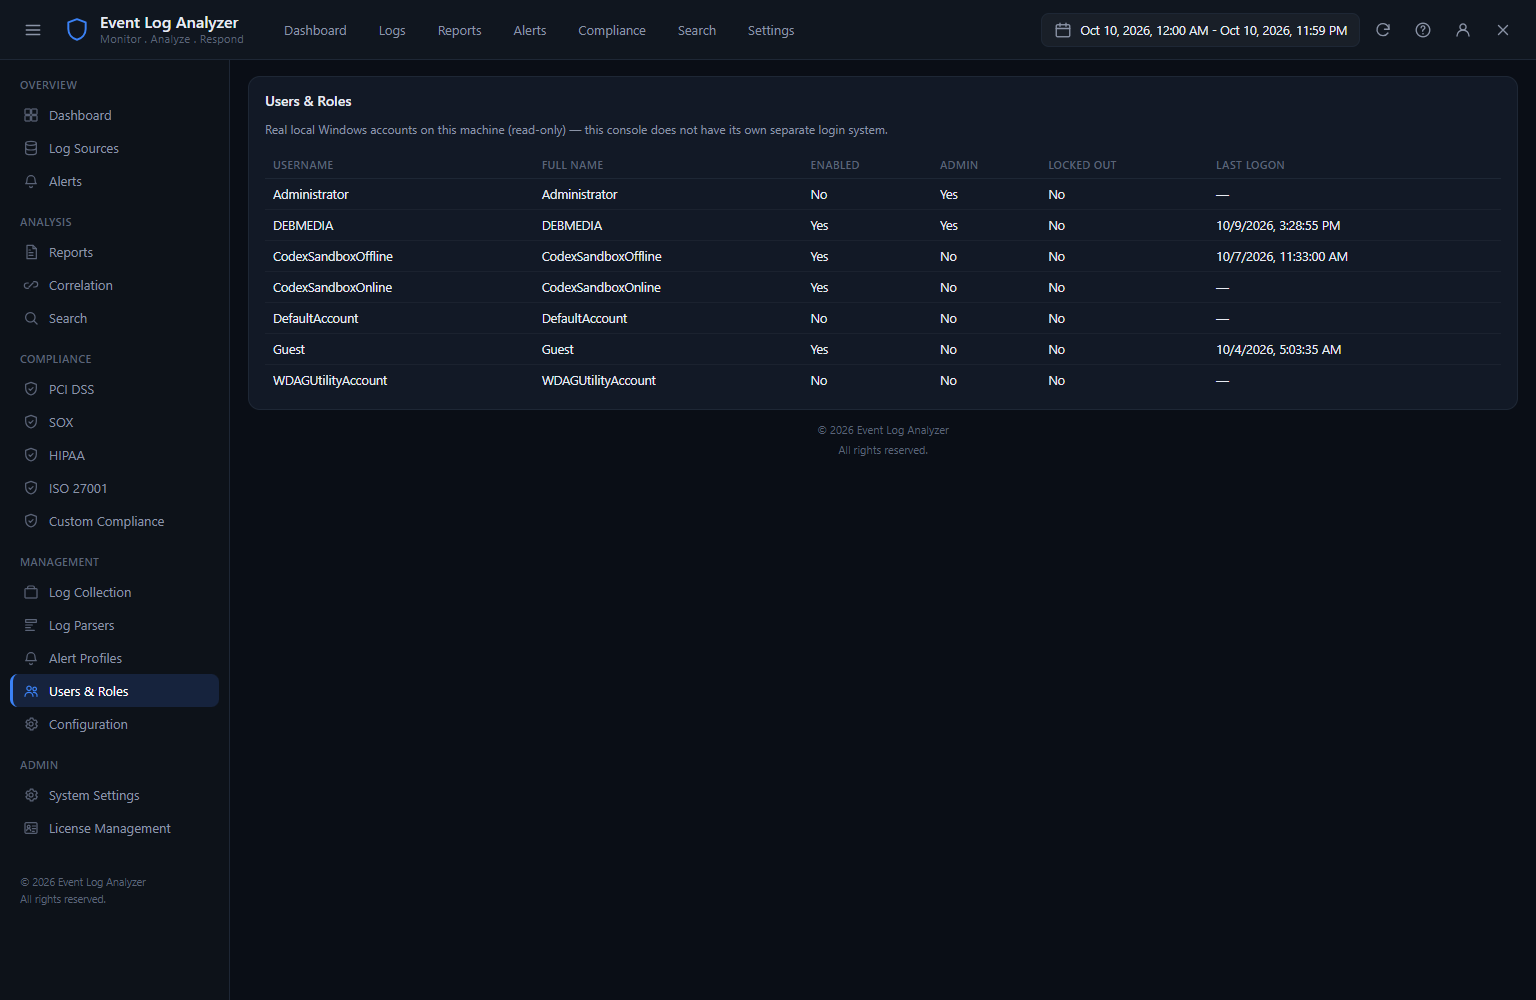Open the user profile icon
The image size is (1536, 1000).
[1463, 30]
